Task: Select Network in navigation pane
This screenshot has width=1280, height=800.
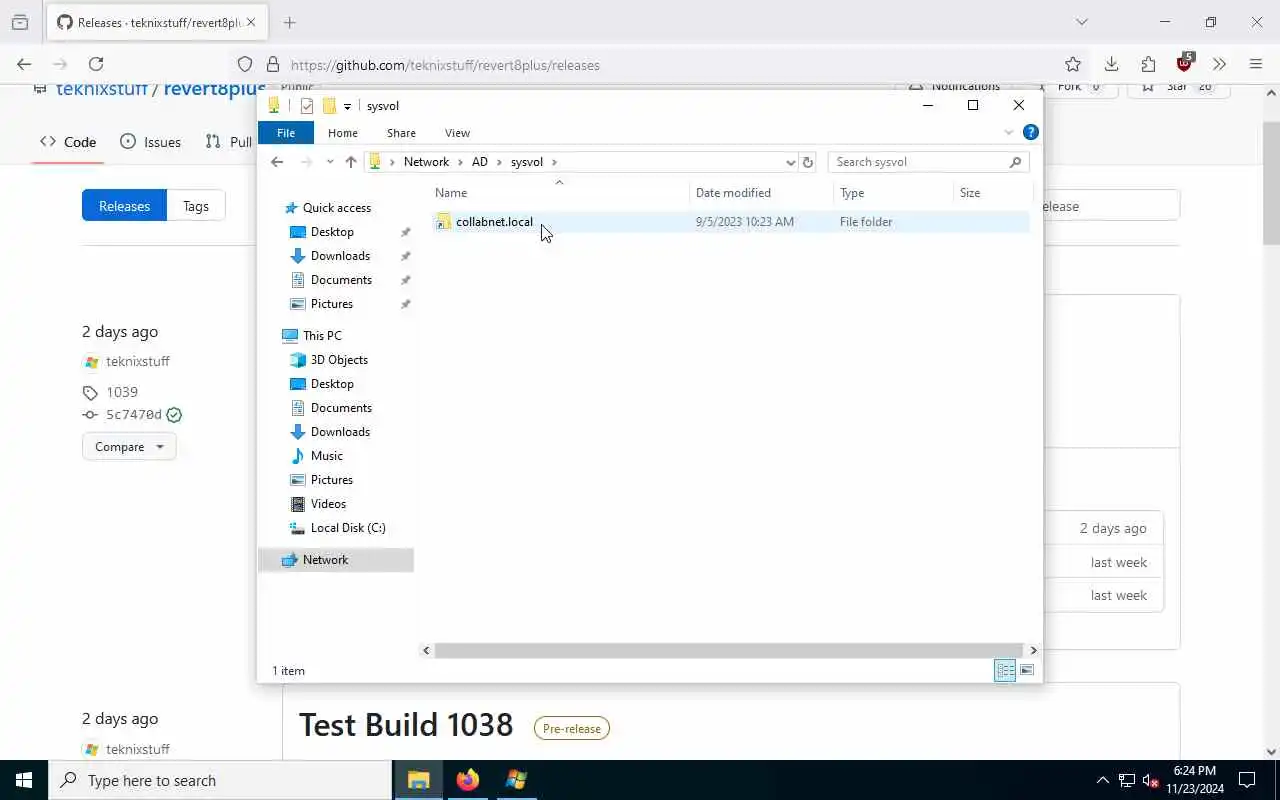Action: coord(325,560)
